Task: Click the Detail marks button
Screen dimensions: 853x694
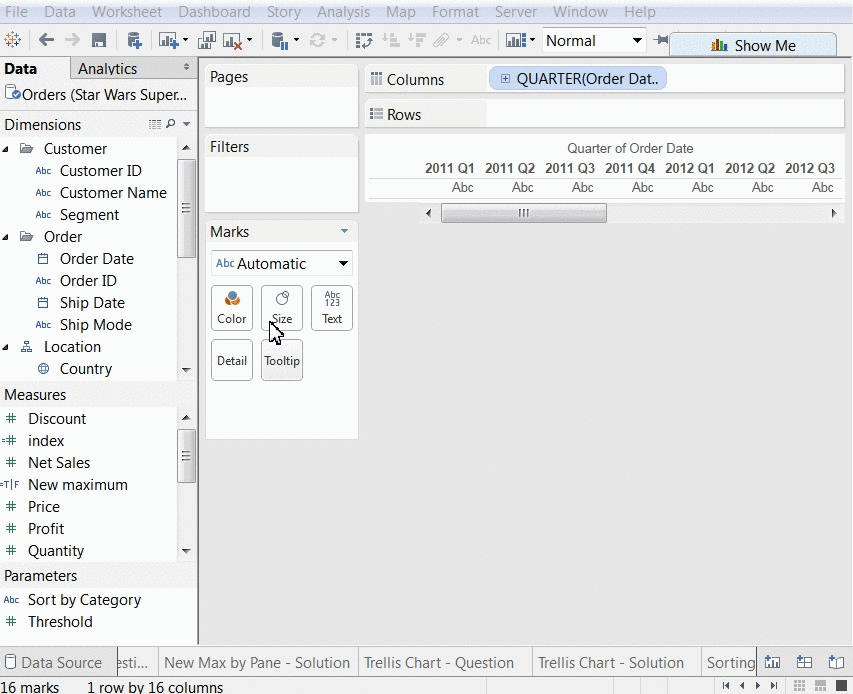Action: pos(232,360)
